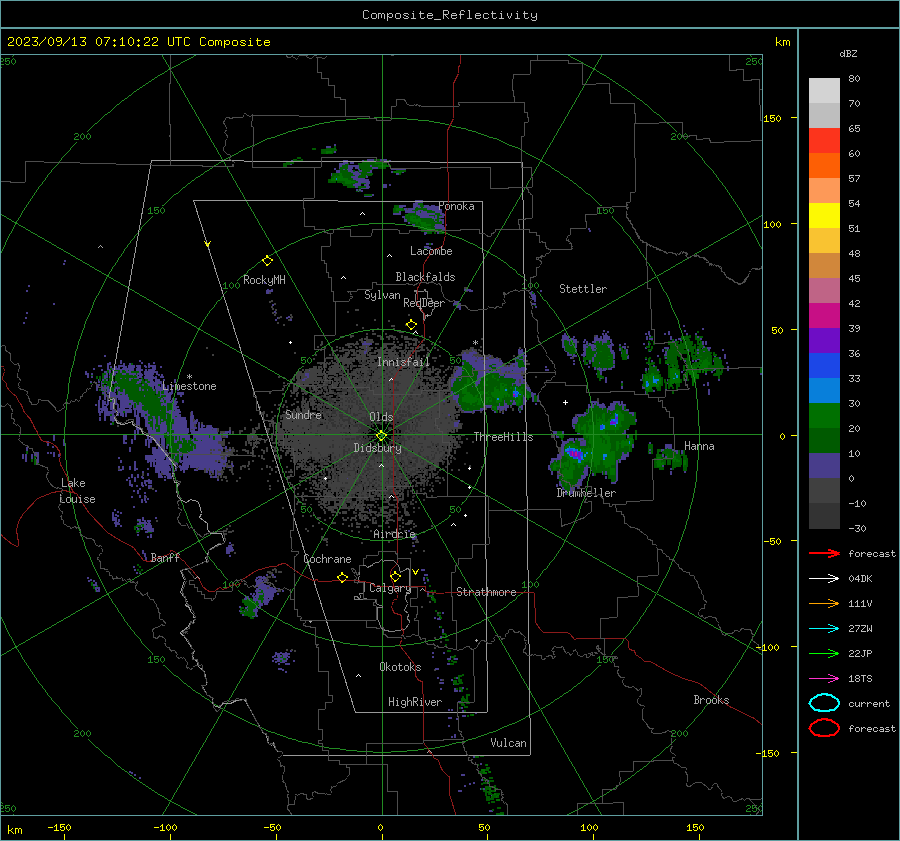The image size is (900, 841).
Task: Click the Drumheller city label
Action: [586, 493]
